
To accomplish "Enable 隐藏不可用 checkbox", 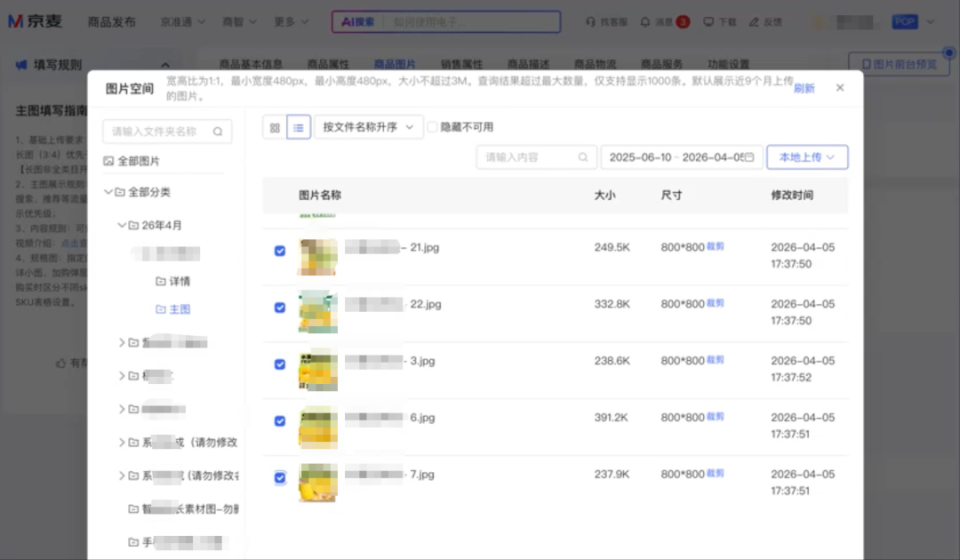I will (432, 127).
